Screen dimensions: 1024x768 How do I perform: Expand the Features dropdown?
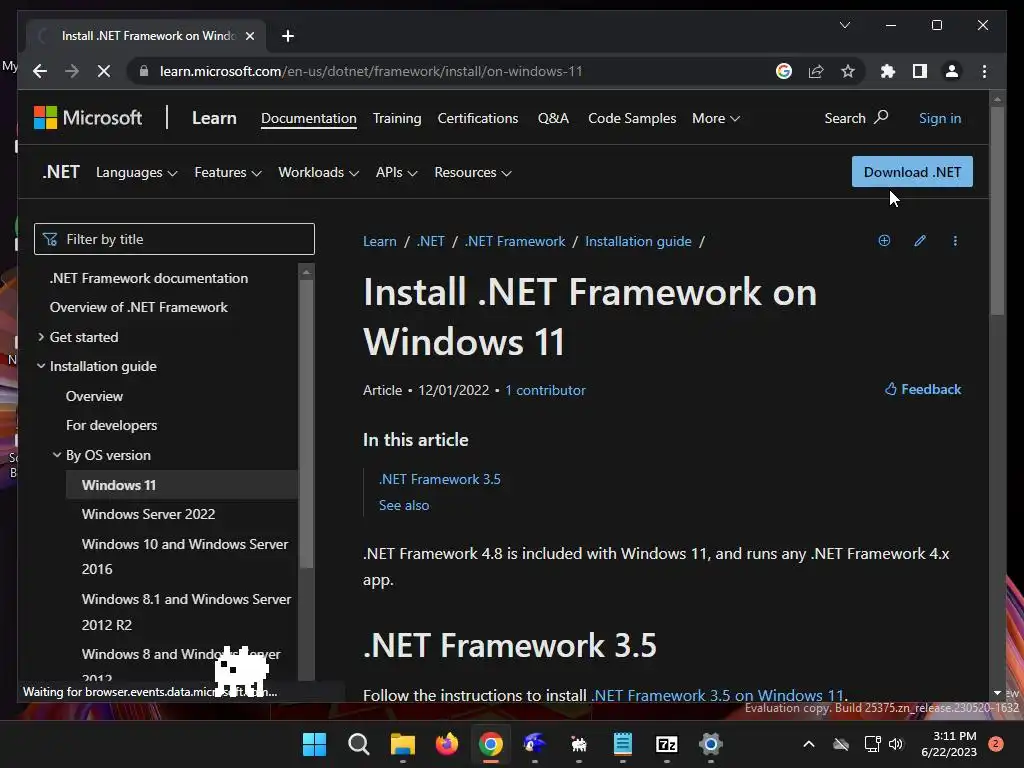[228, 172]
